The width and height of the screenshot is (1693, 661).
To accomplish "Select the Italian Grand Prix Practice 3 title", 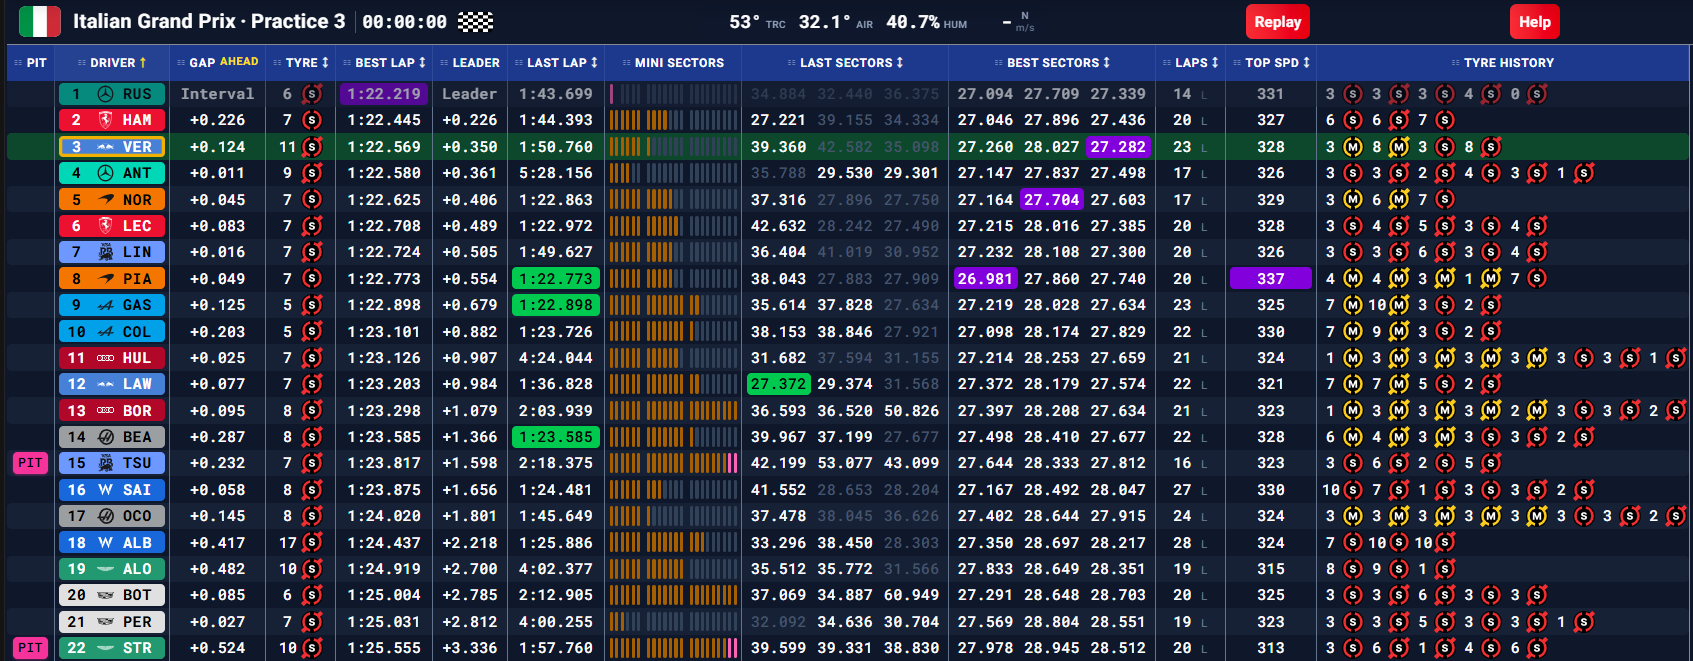I will (x=209, y=21).
